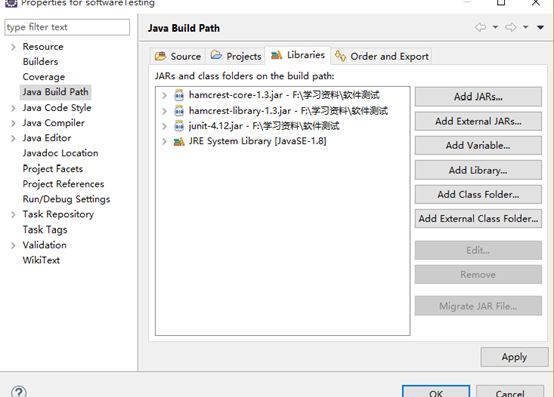Select the Task Repository label
The image size is (554, 397).
(x=58, y=214)
